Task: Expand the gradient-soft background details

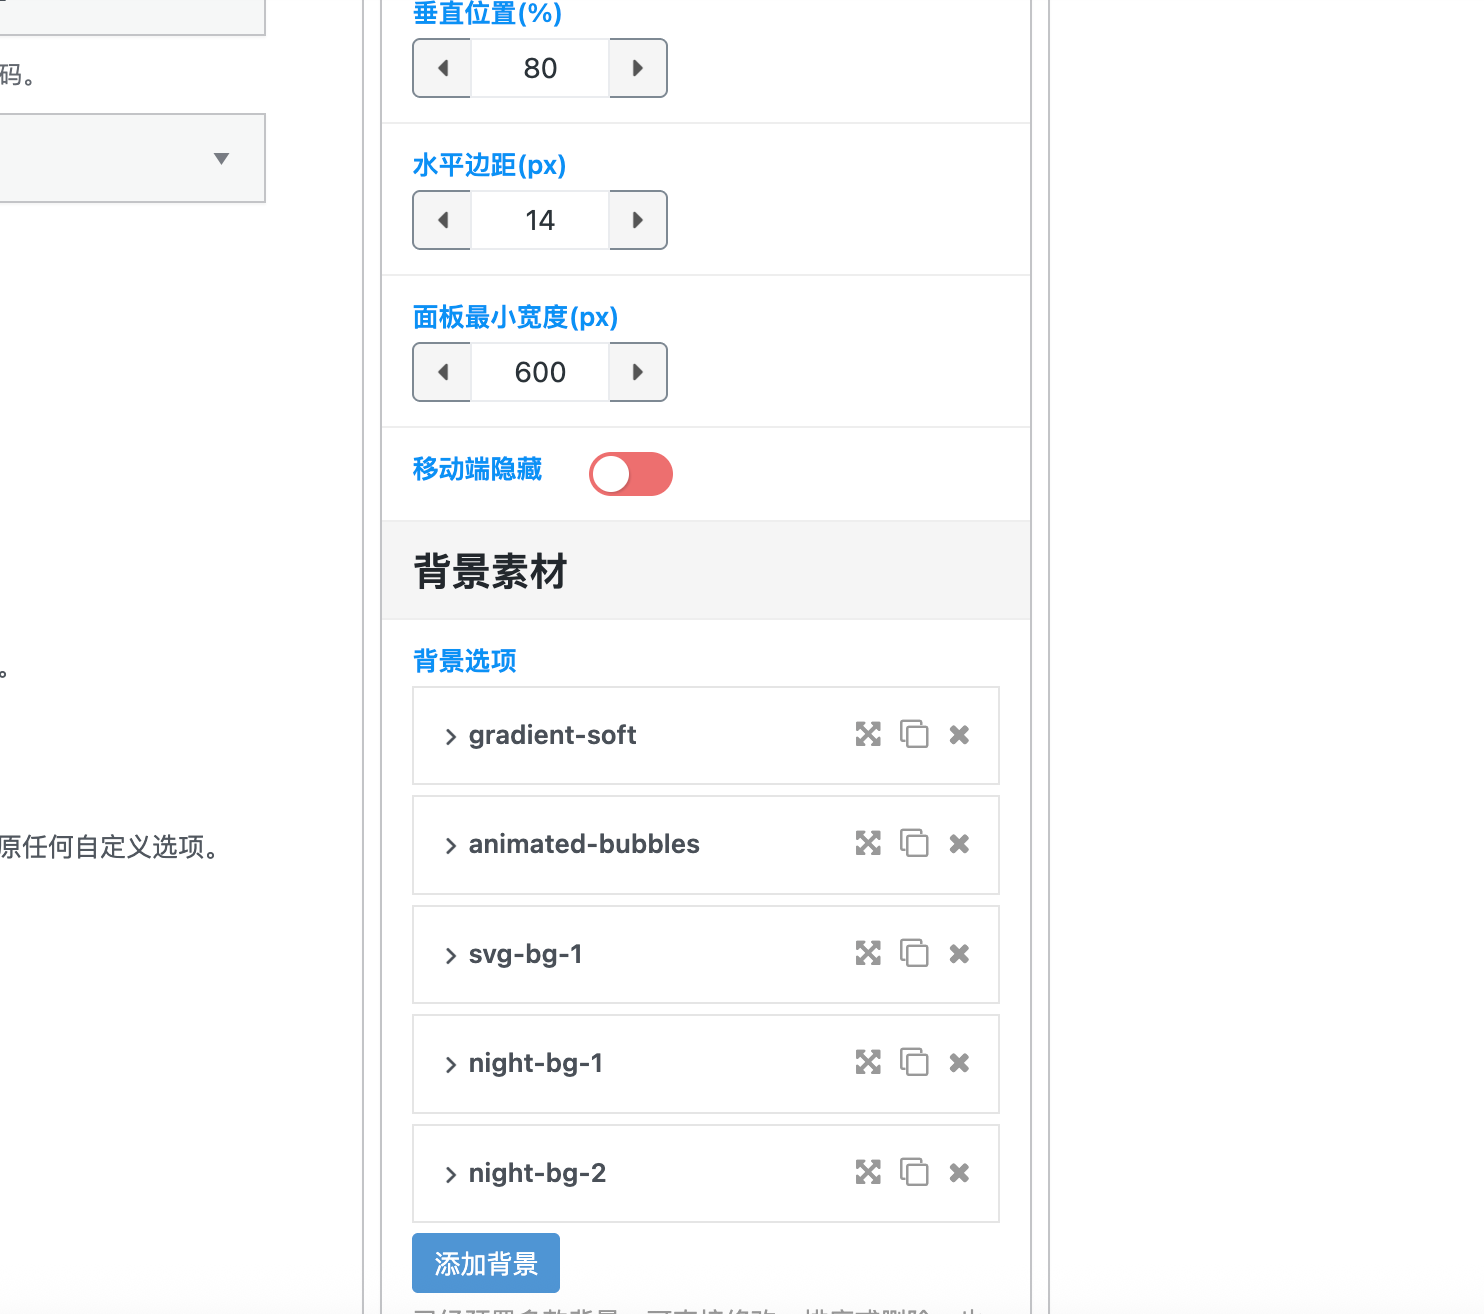Action: (450, 736)
